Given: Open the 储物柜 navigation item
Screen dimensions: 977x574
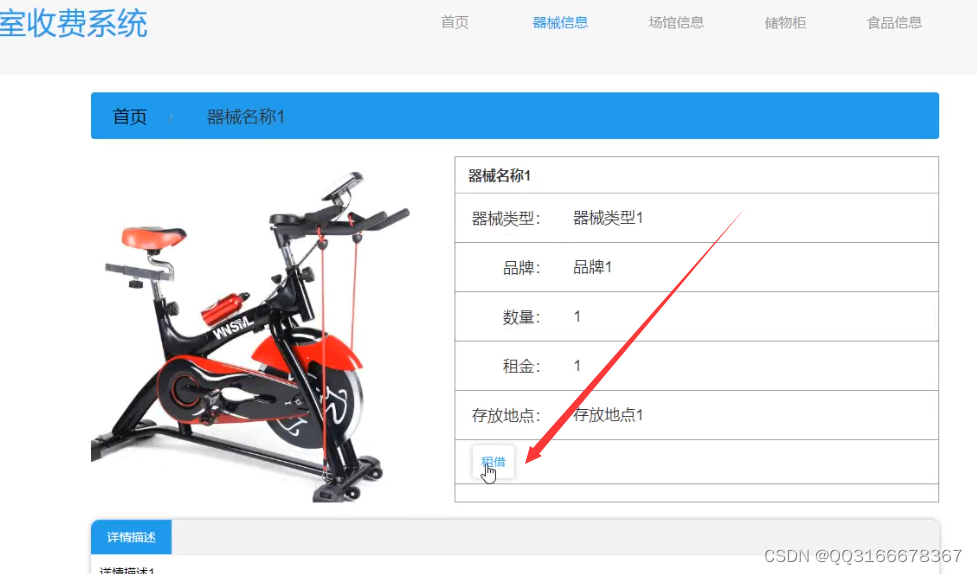Looking at the screenshot, I should point(785,22).
